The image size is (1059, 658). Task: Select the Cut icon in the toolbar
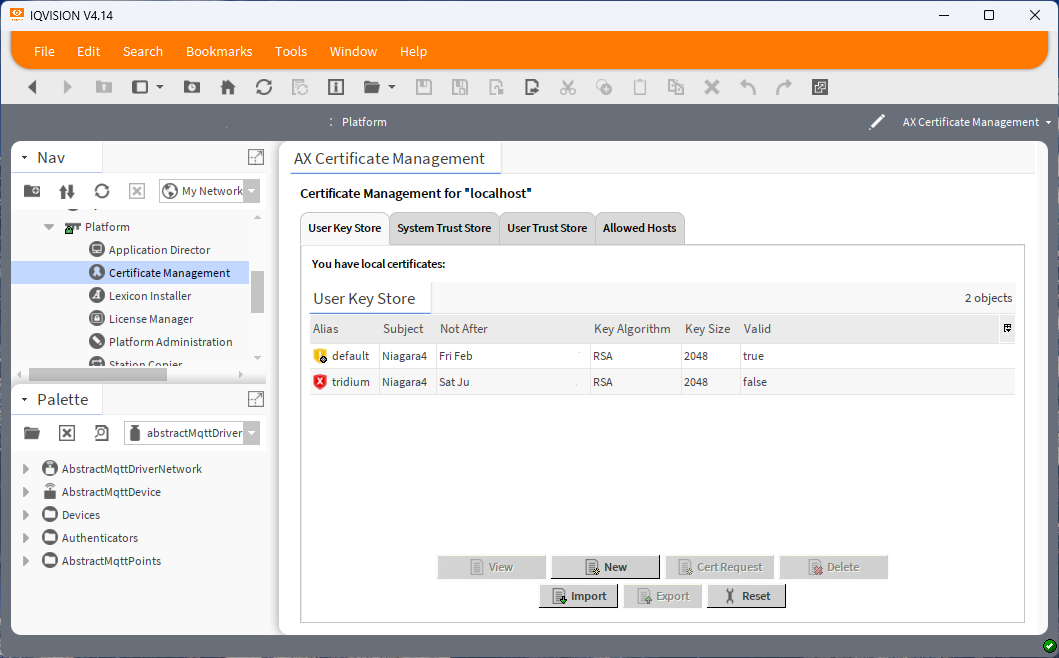(567, 87)
